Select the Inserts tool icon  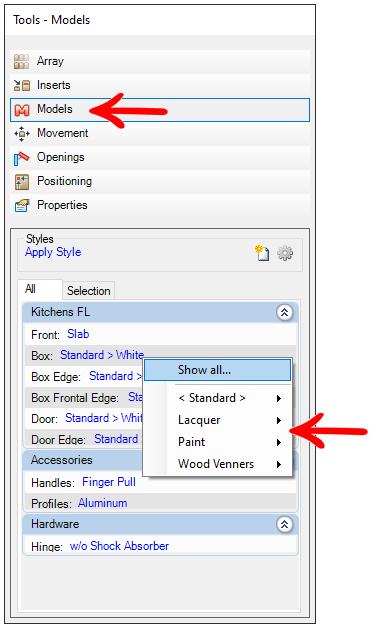(x=22, y=85)
